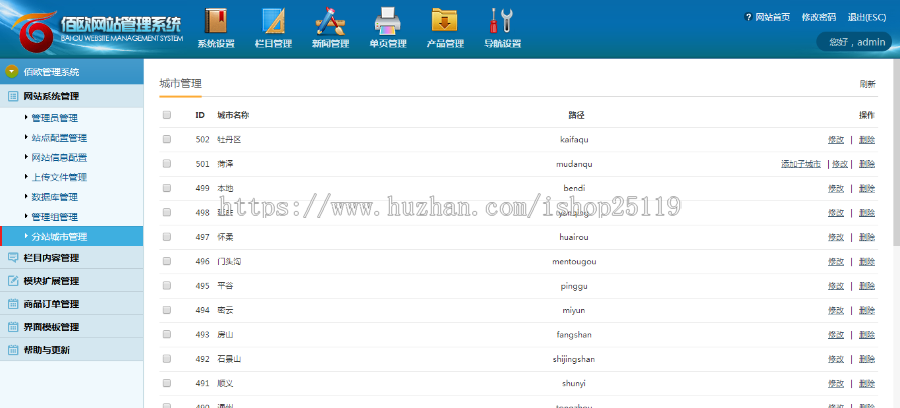Select checkbox for the bendi row

(167, 188)
